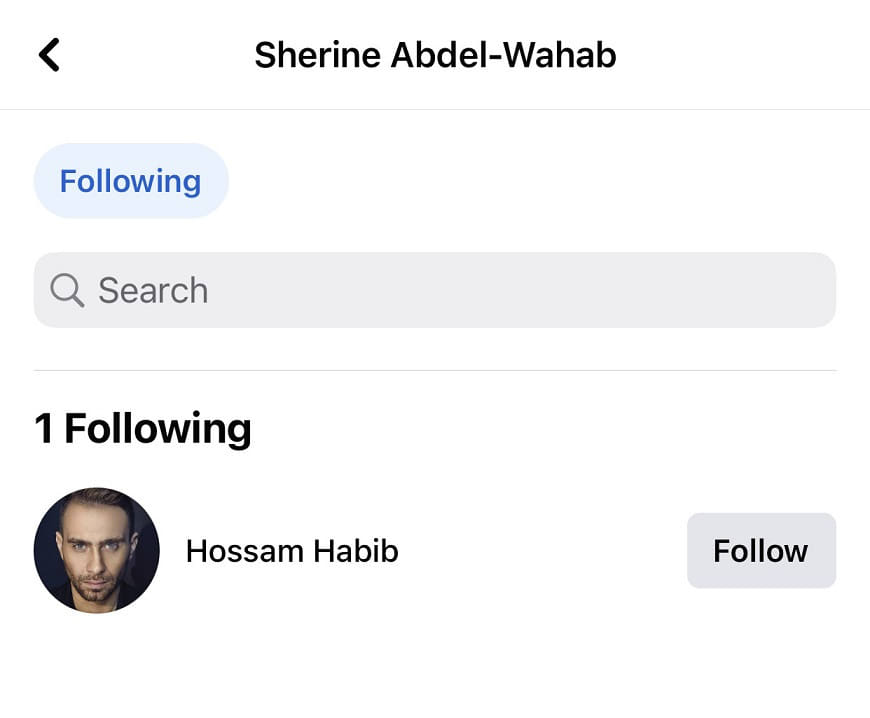Image resolution: width=870 pixels, height=718 pixels.
Task: Click the Sherine Abdel-Wahab page title
Action: coord(435,55)
